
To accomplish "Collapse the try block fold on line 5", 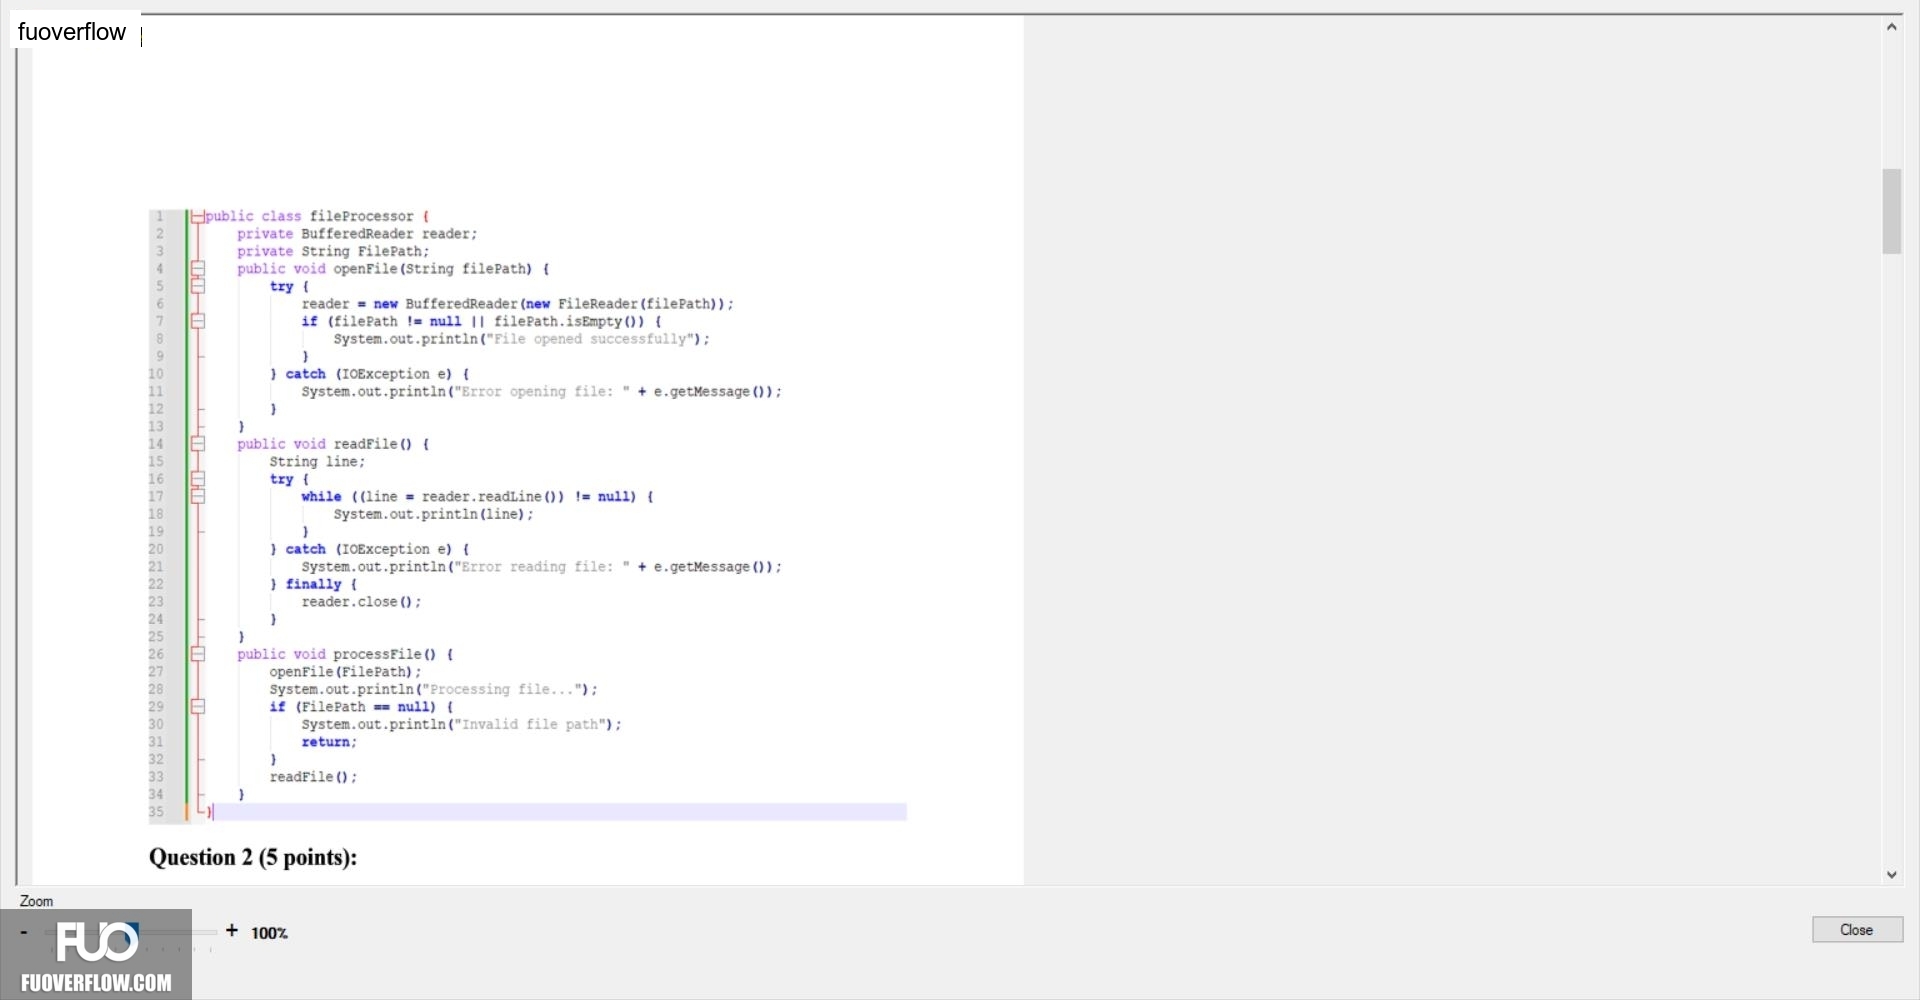I will pos(198,286).
